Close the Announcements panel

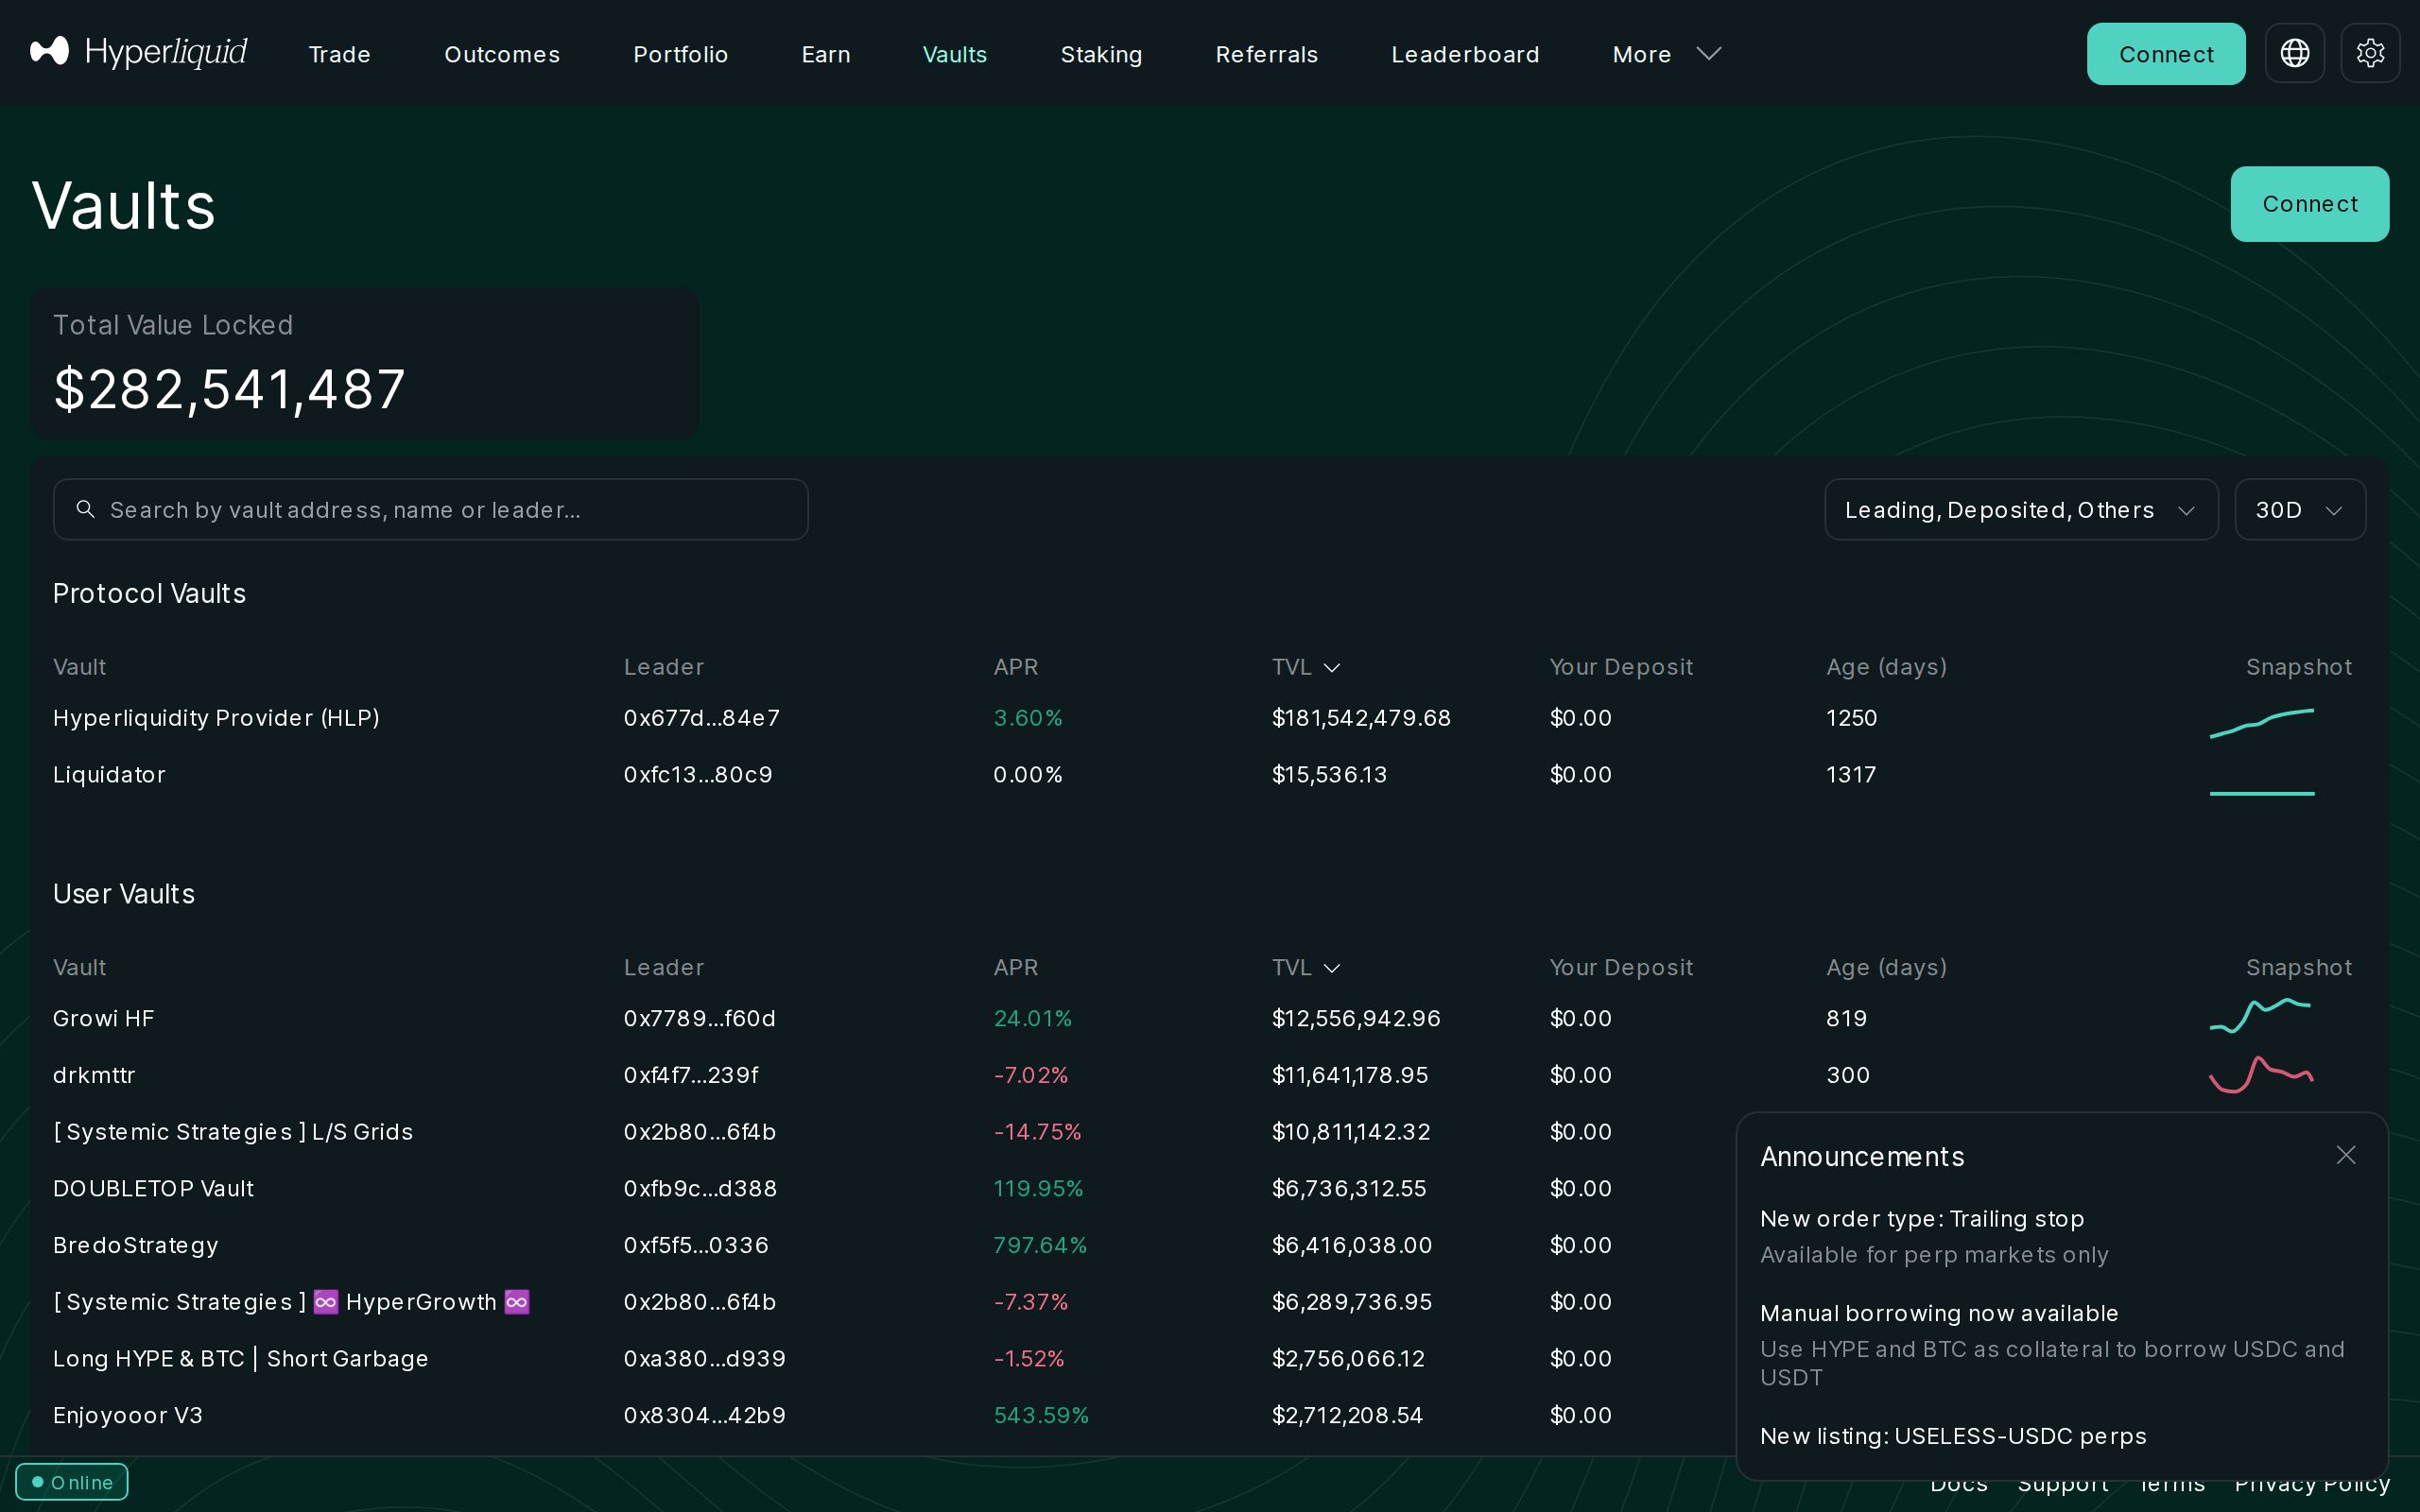2346,1155
